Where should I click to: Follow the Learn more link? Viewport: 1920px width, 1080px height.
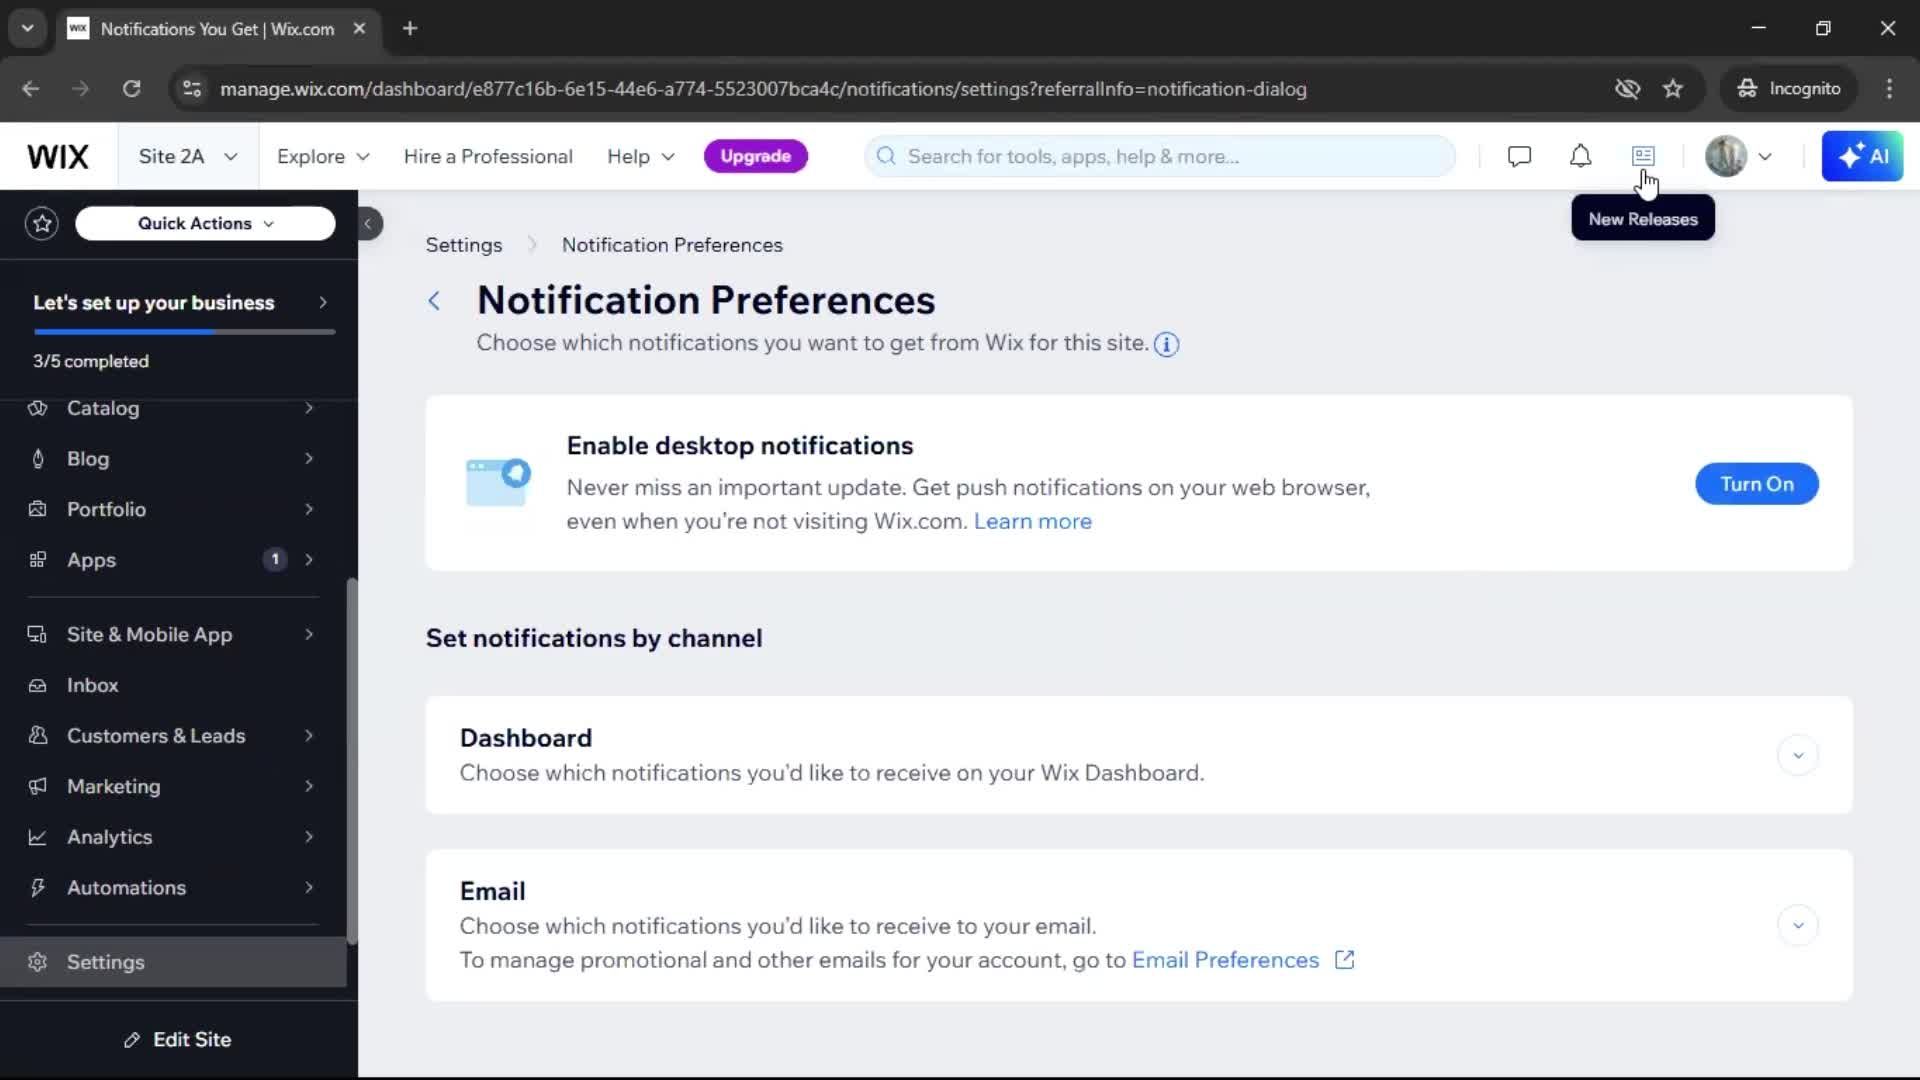click(1033, 521)
